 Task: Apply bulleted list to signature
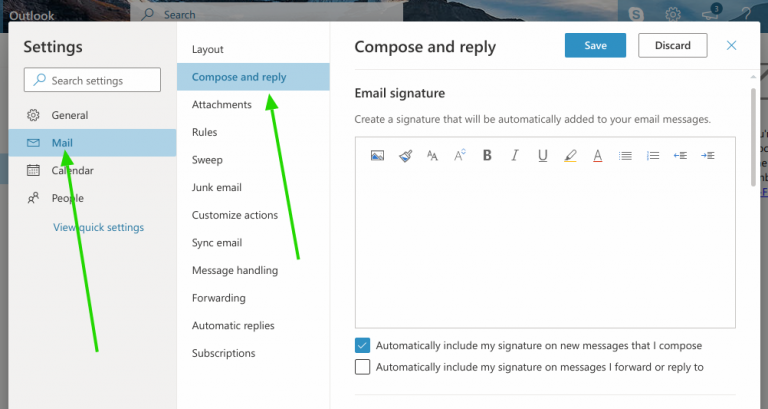[625, 156]
